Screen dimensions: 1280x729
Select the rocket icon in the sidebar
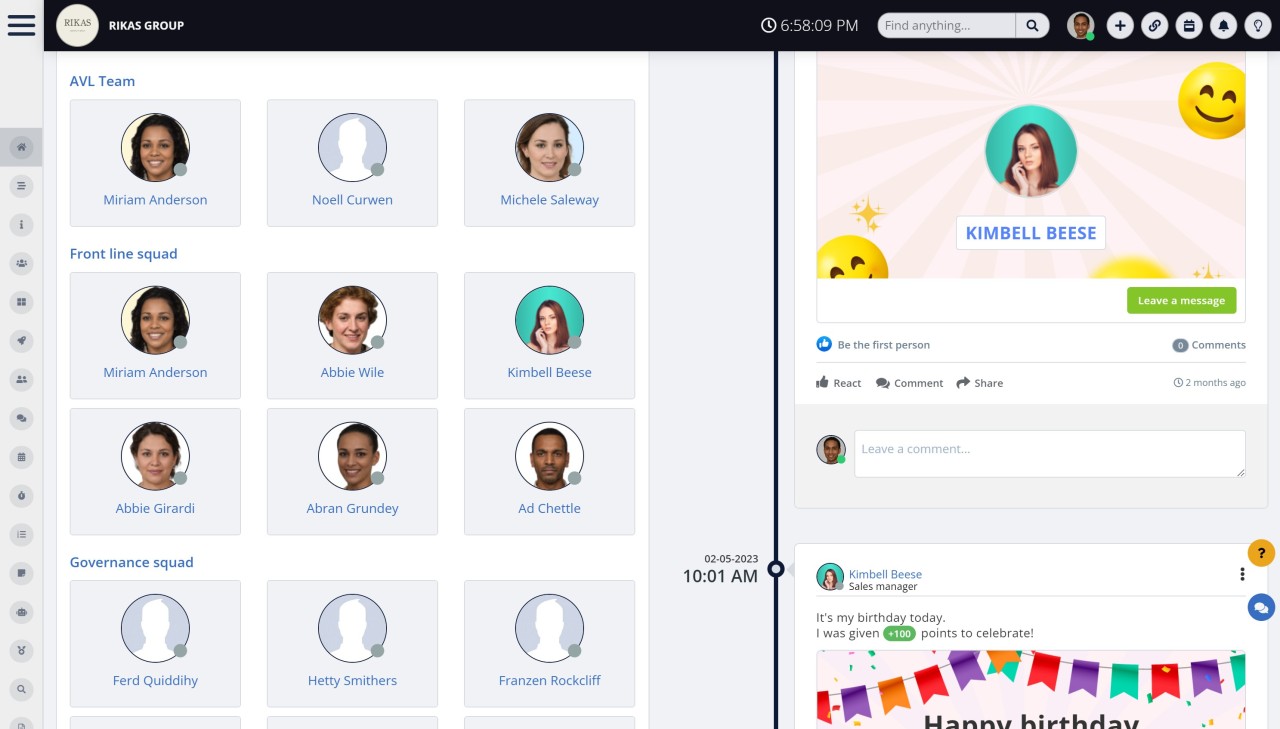click(21, 341)
